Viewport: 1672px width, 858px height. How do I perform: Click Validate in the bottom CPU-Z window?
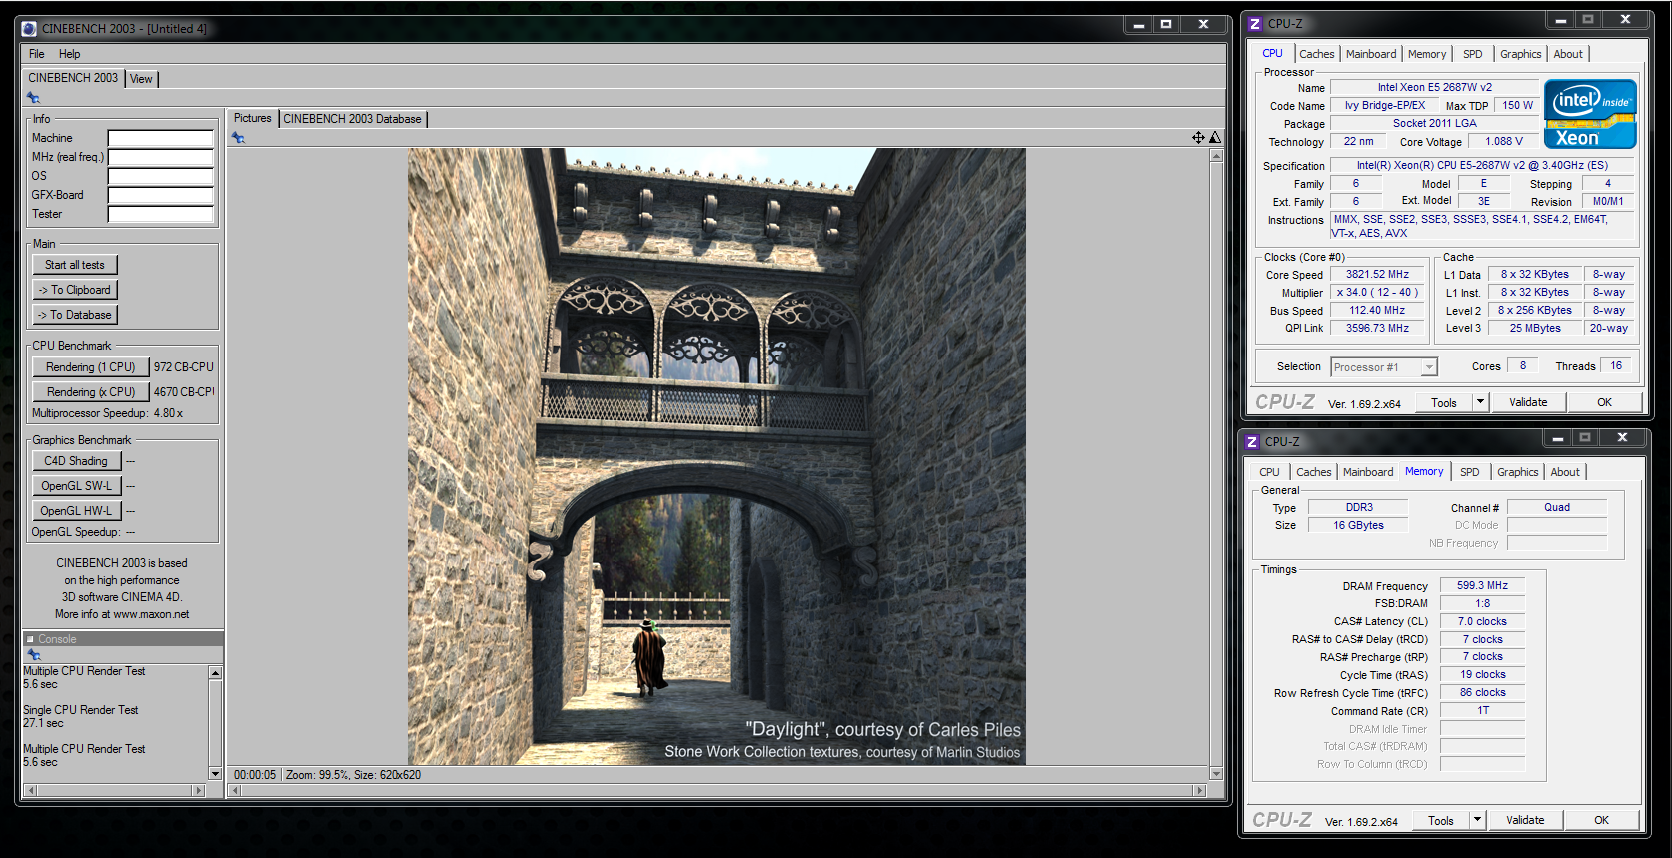(1525, 820)
